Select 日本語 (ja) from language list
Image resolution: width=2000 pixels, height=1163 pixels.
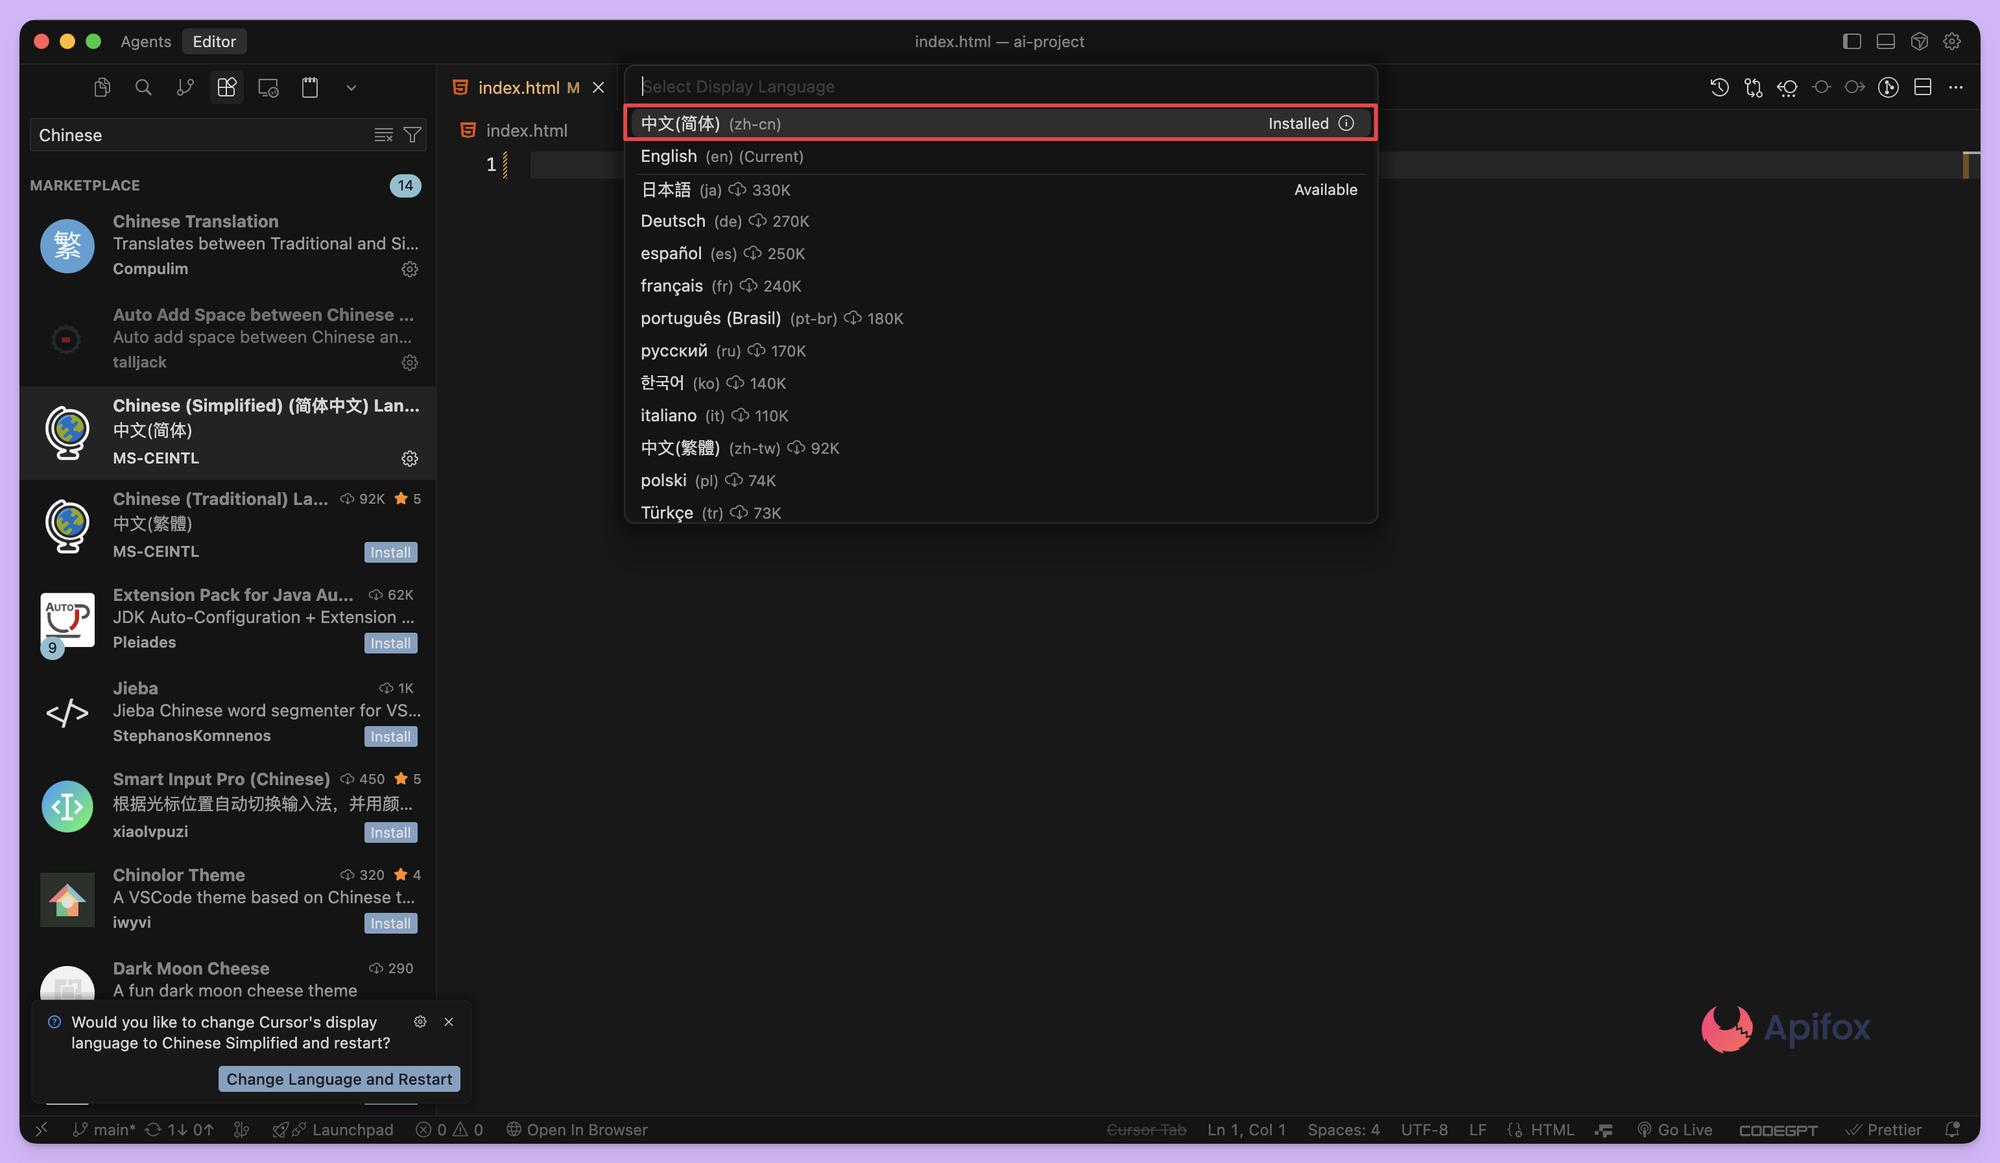click(666, 189)
